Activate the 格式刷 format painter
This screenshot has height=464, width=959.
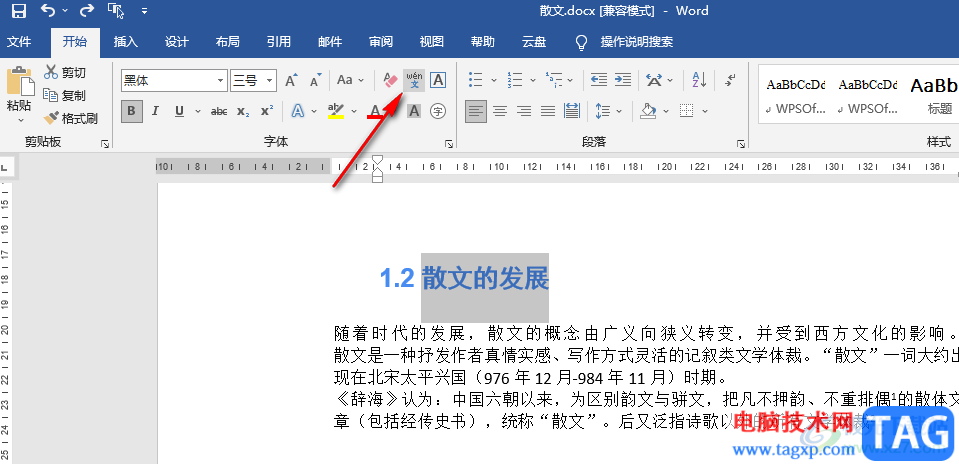70,118
